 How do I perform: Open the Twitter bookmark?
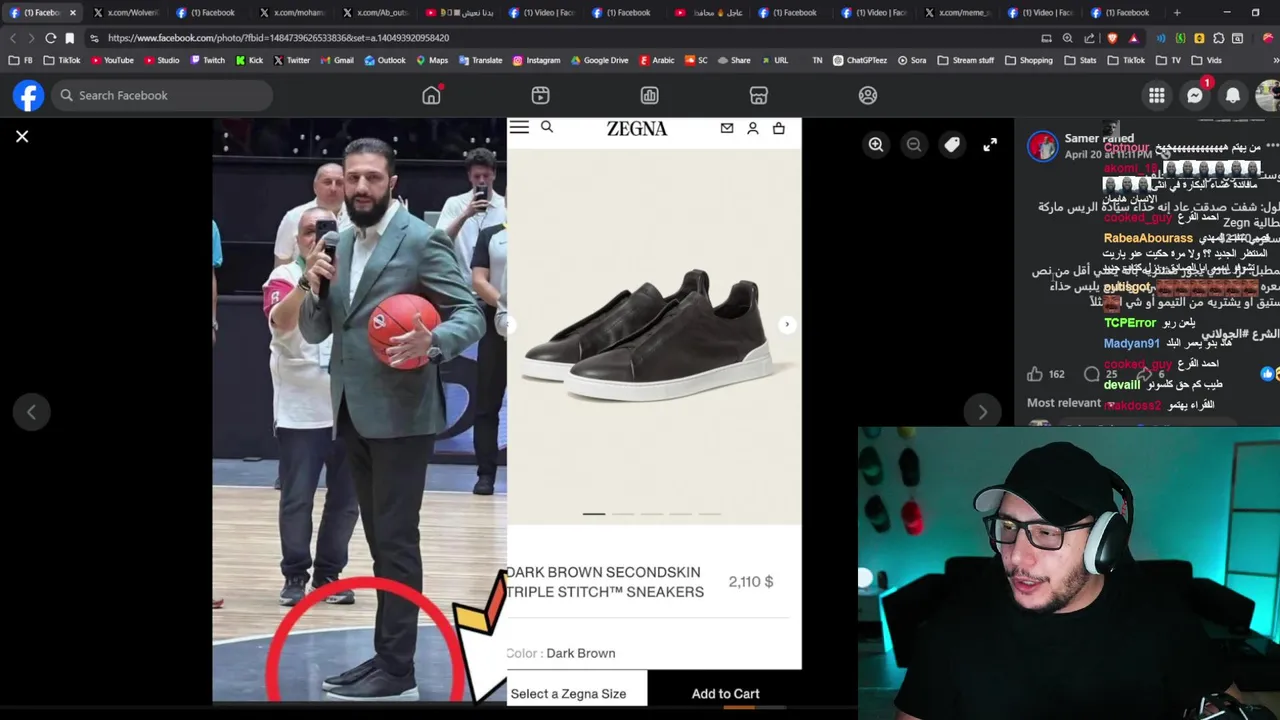tap(292, 60)
